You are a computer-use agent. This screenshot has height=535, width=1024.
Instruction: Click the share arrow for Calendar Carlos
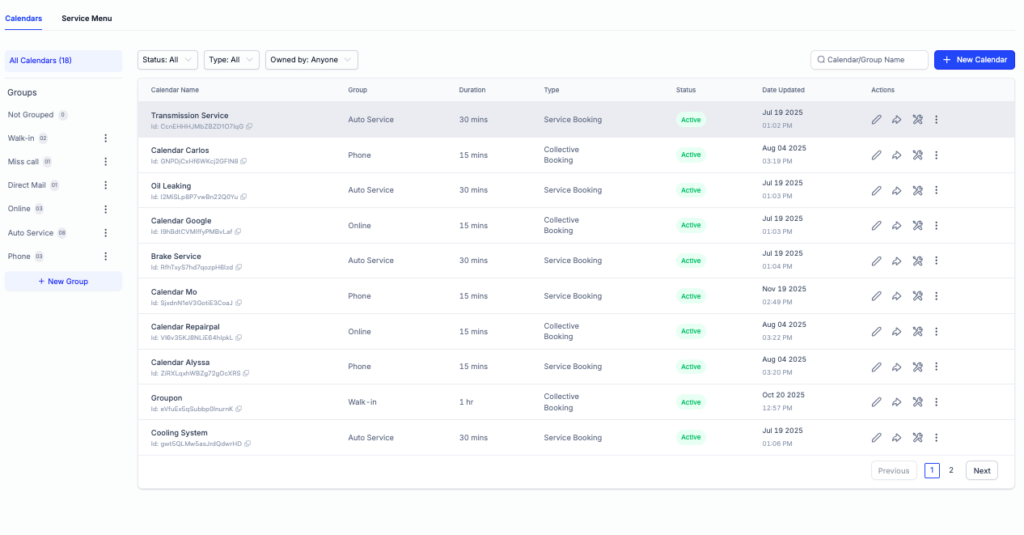pos(897,155)
